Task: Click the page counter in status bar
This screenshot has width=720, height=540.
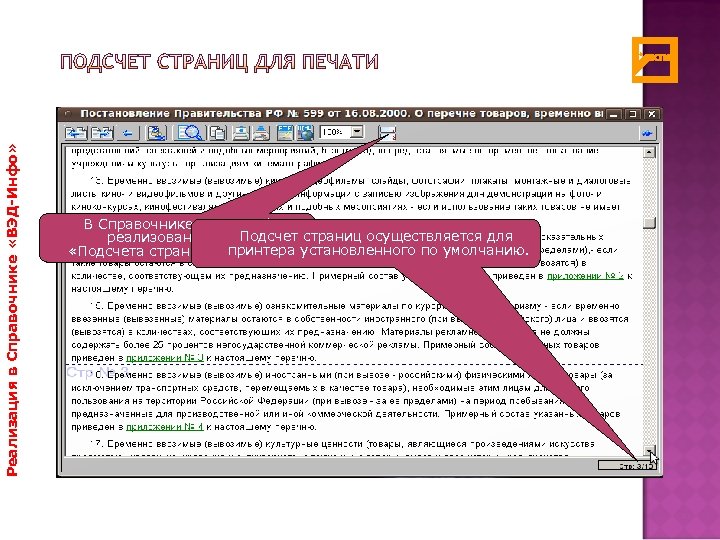Action: [x=627, y=466]
